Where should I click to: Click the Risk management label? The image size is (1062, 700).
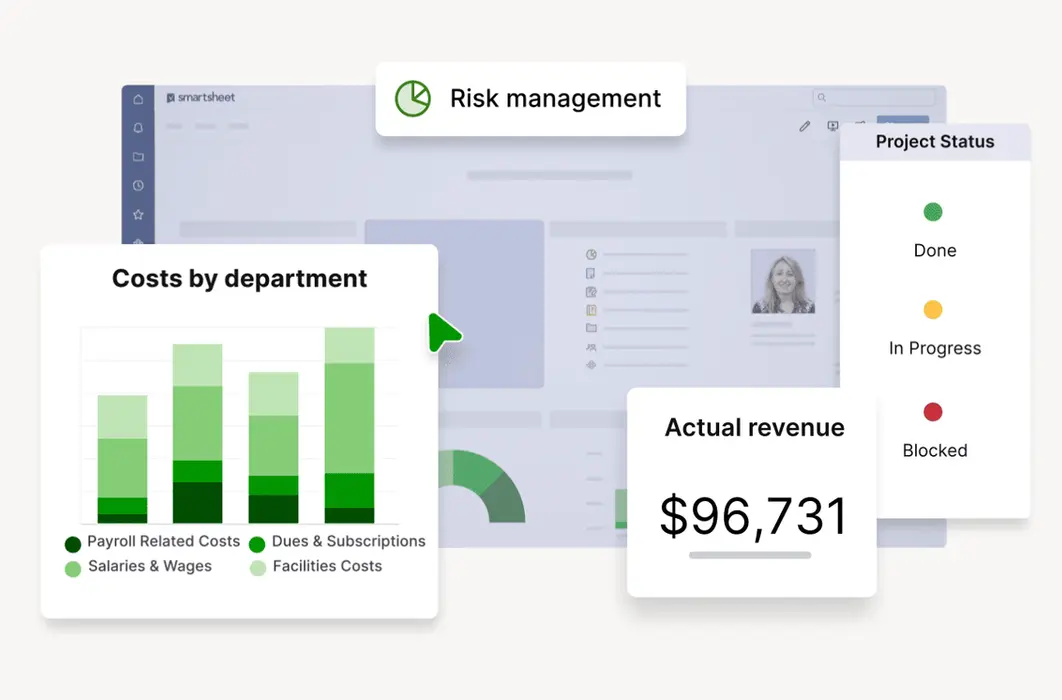point(555,99)
